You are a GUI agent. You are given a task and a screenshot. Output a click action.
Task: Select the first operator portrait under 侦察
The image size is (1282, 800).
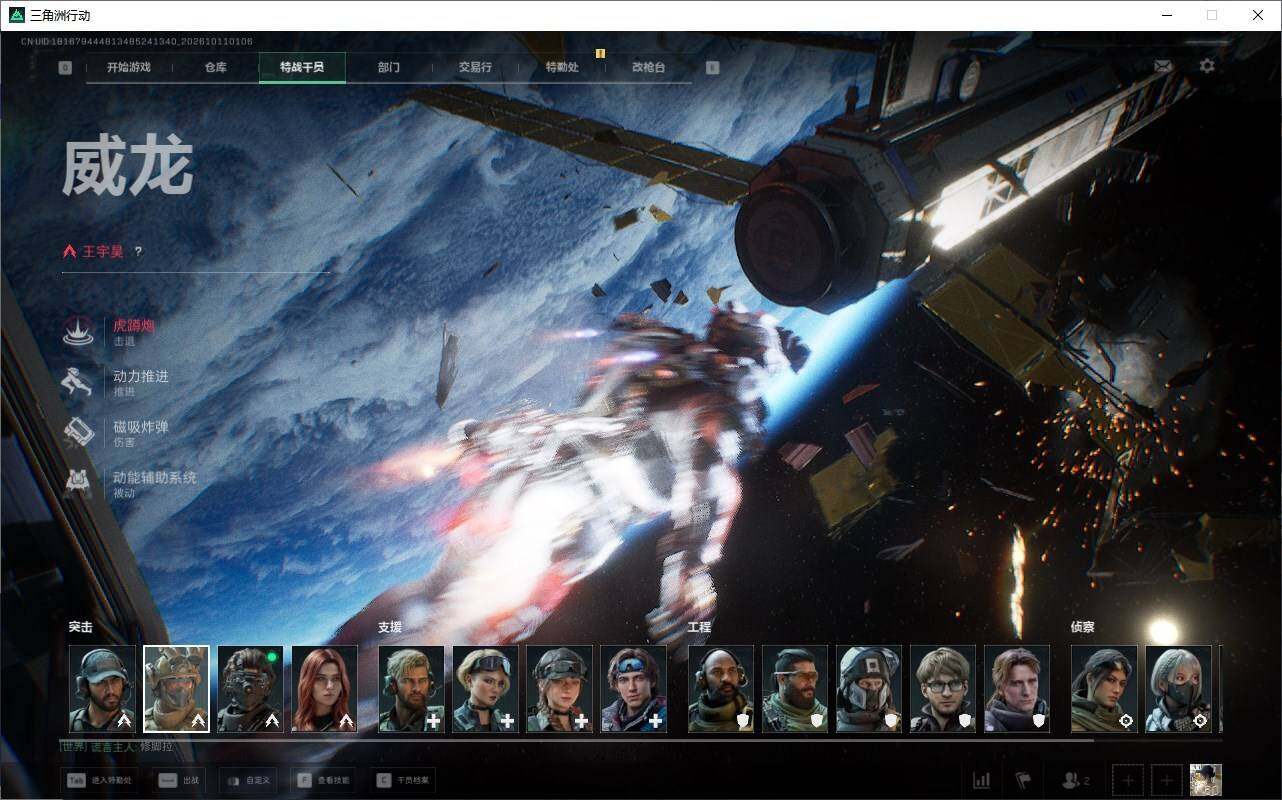[x=1104, y=689]
